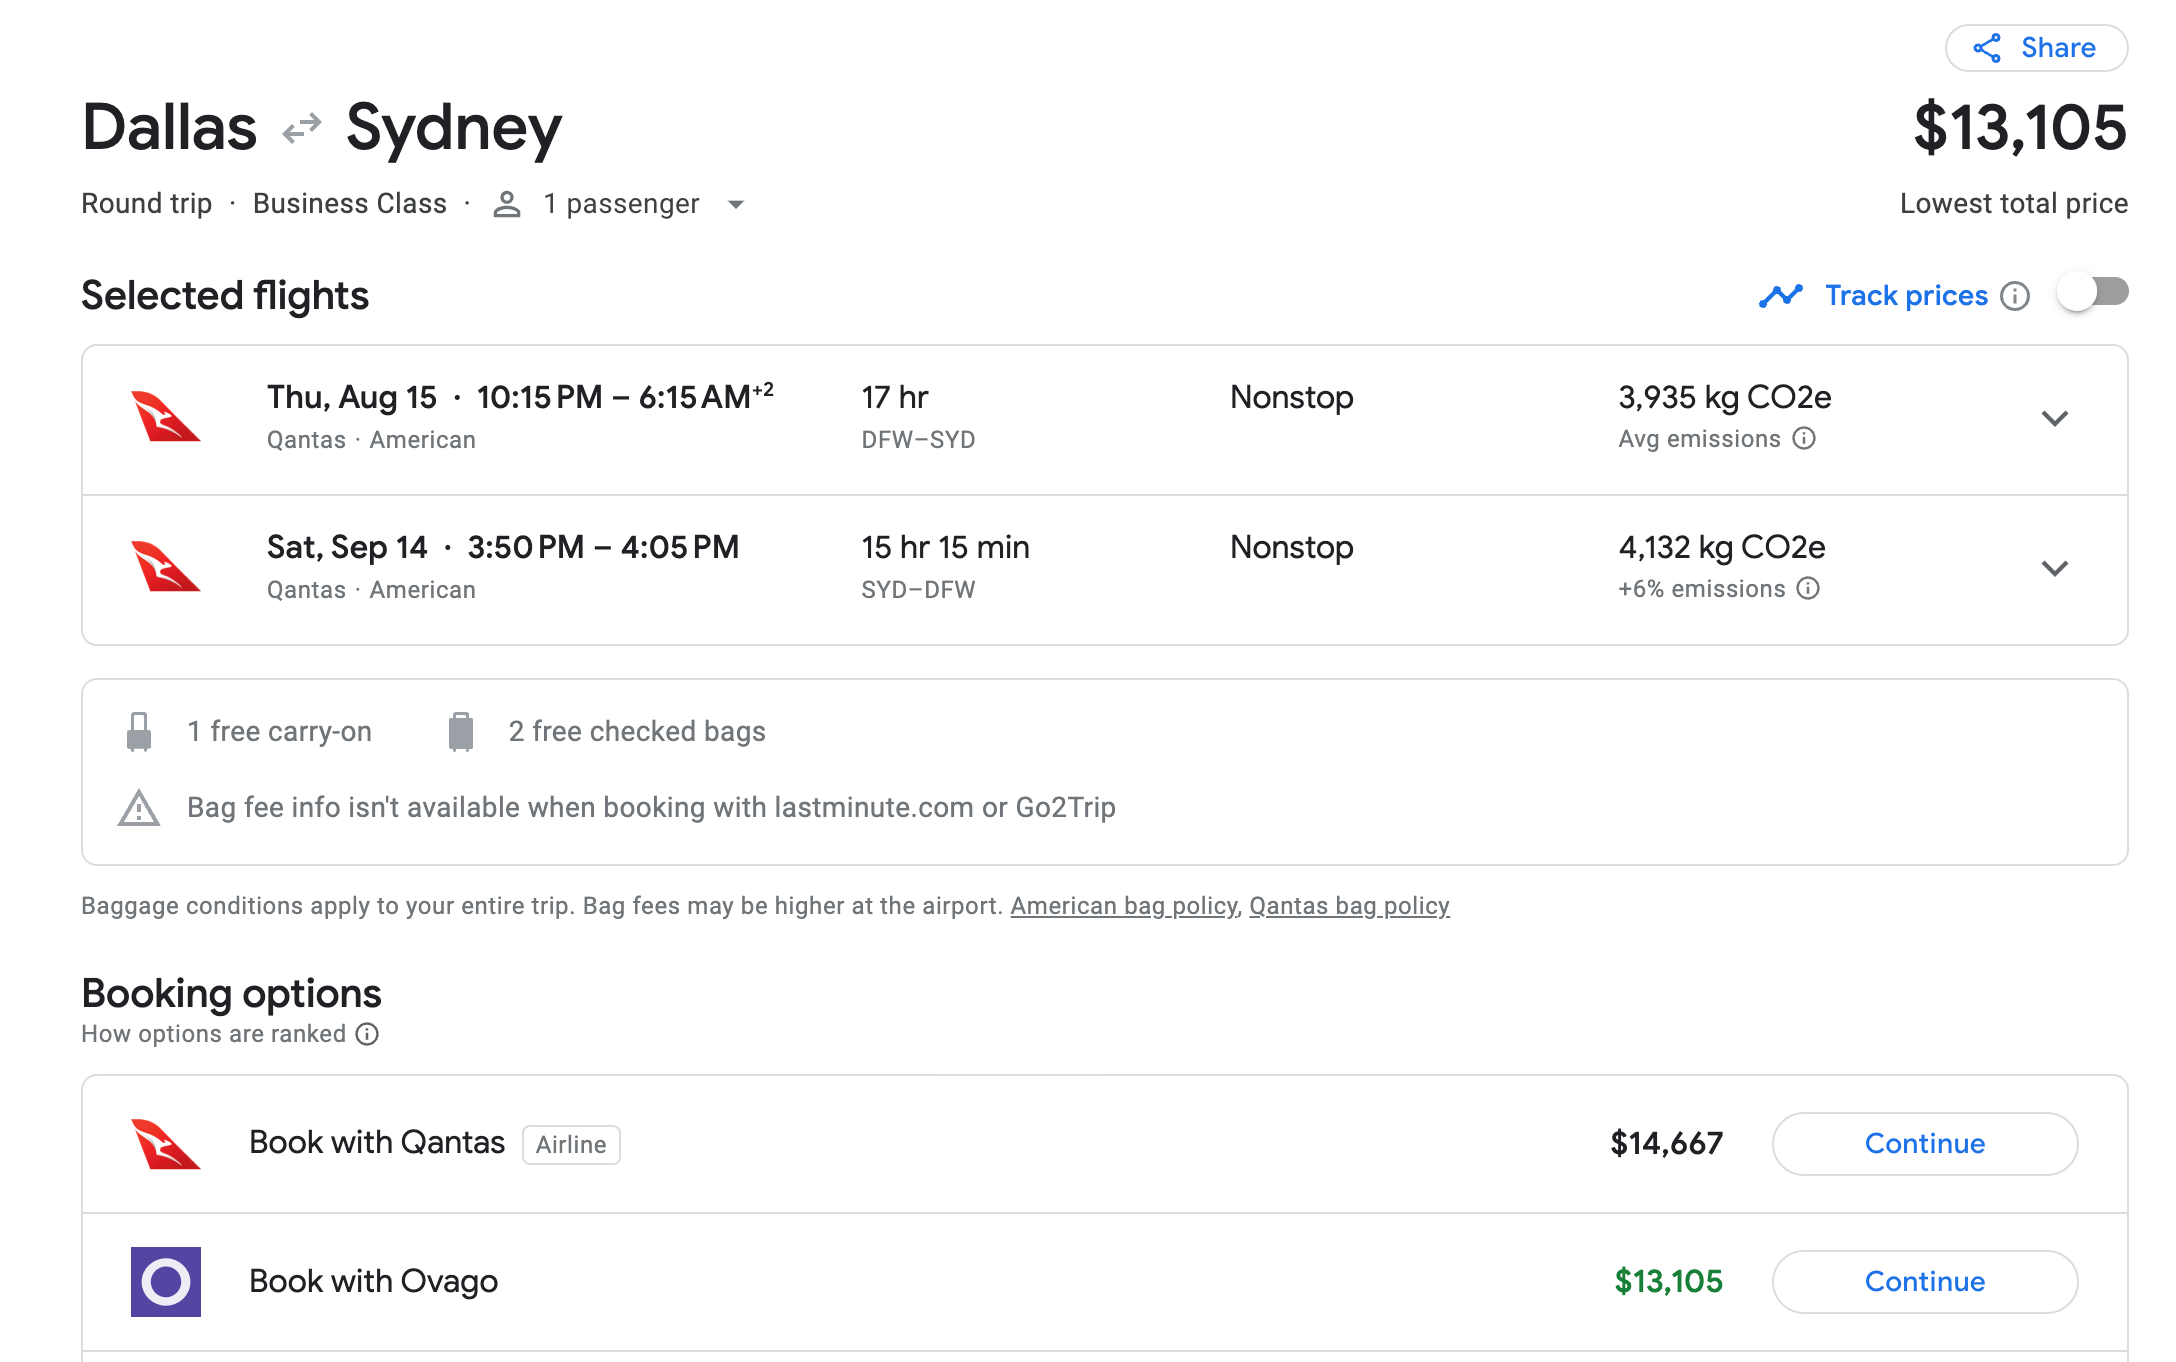The image size is (2176, 1362).
Task: Continue booking with Ovago
Action: click(x=1924, y=1281)
